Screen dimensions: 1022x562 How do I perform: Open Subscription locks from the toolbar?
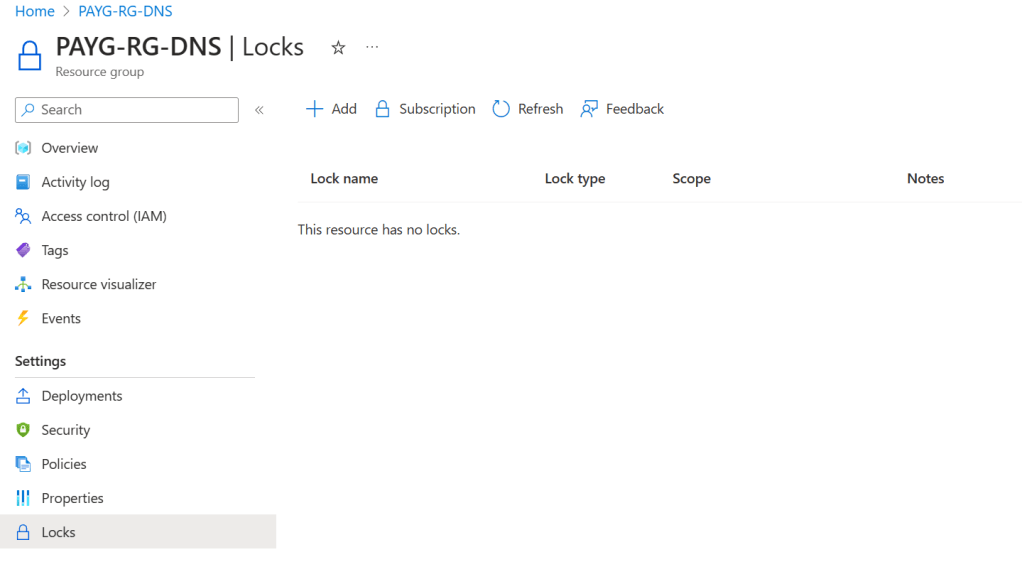(425, 109)
